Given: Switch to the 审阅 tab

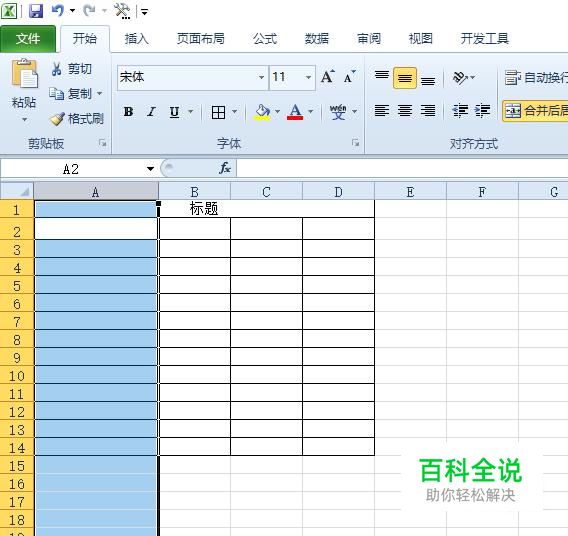Looking at the screenshot, I should (x=369, y=38).
